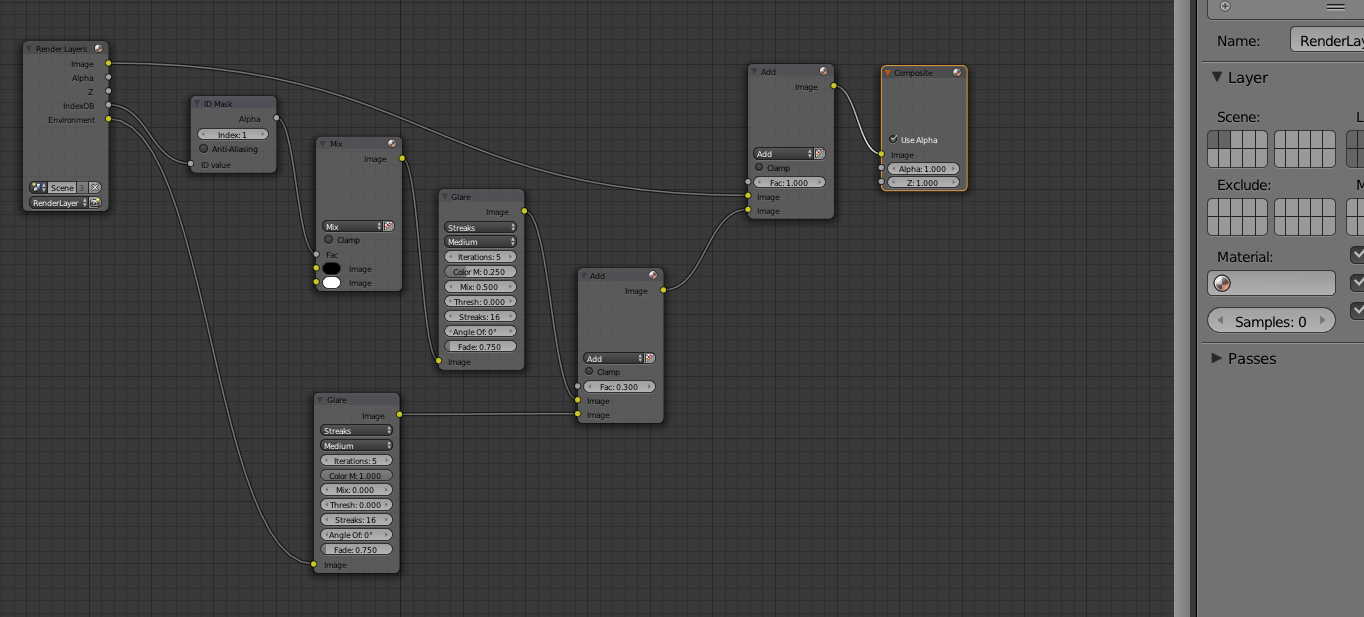
Task: Open Streaks dropdown in Glare node with Color M 0.250
Action: point(481,228)
